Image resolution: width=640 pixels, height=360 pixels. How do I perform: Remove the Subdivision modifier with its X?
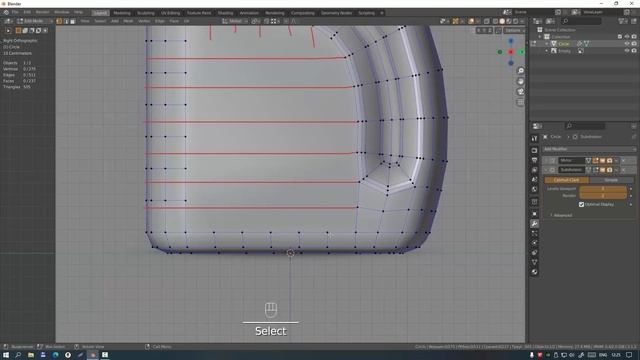pyautogui.click(x=624, y=170)
